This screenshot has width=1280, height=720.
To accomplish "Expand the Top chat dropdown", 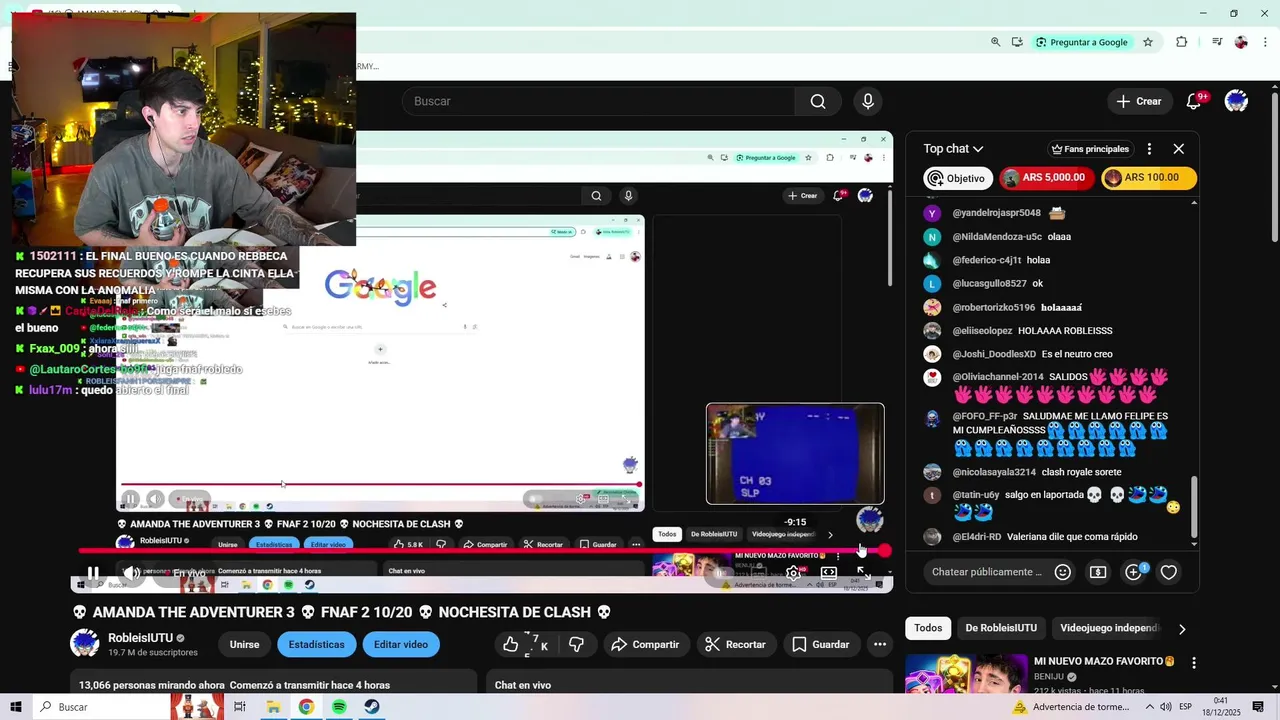I will pyautogui.click(x=953, y=148).
